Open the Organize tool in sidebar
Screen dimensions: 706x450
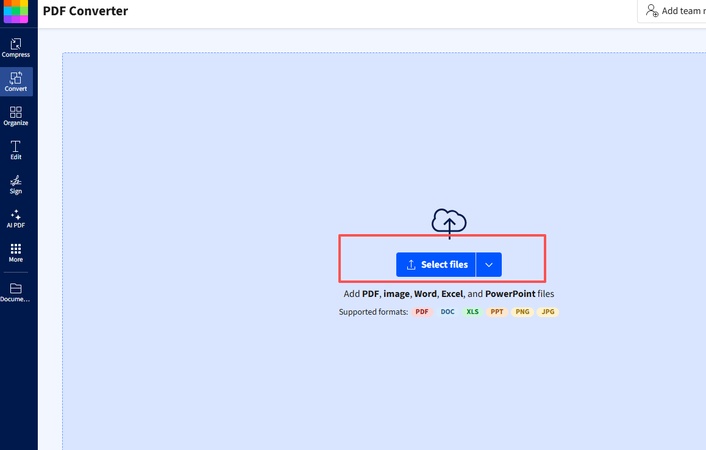16,116
